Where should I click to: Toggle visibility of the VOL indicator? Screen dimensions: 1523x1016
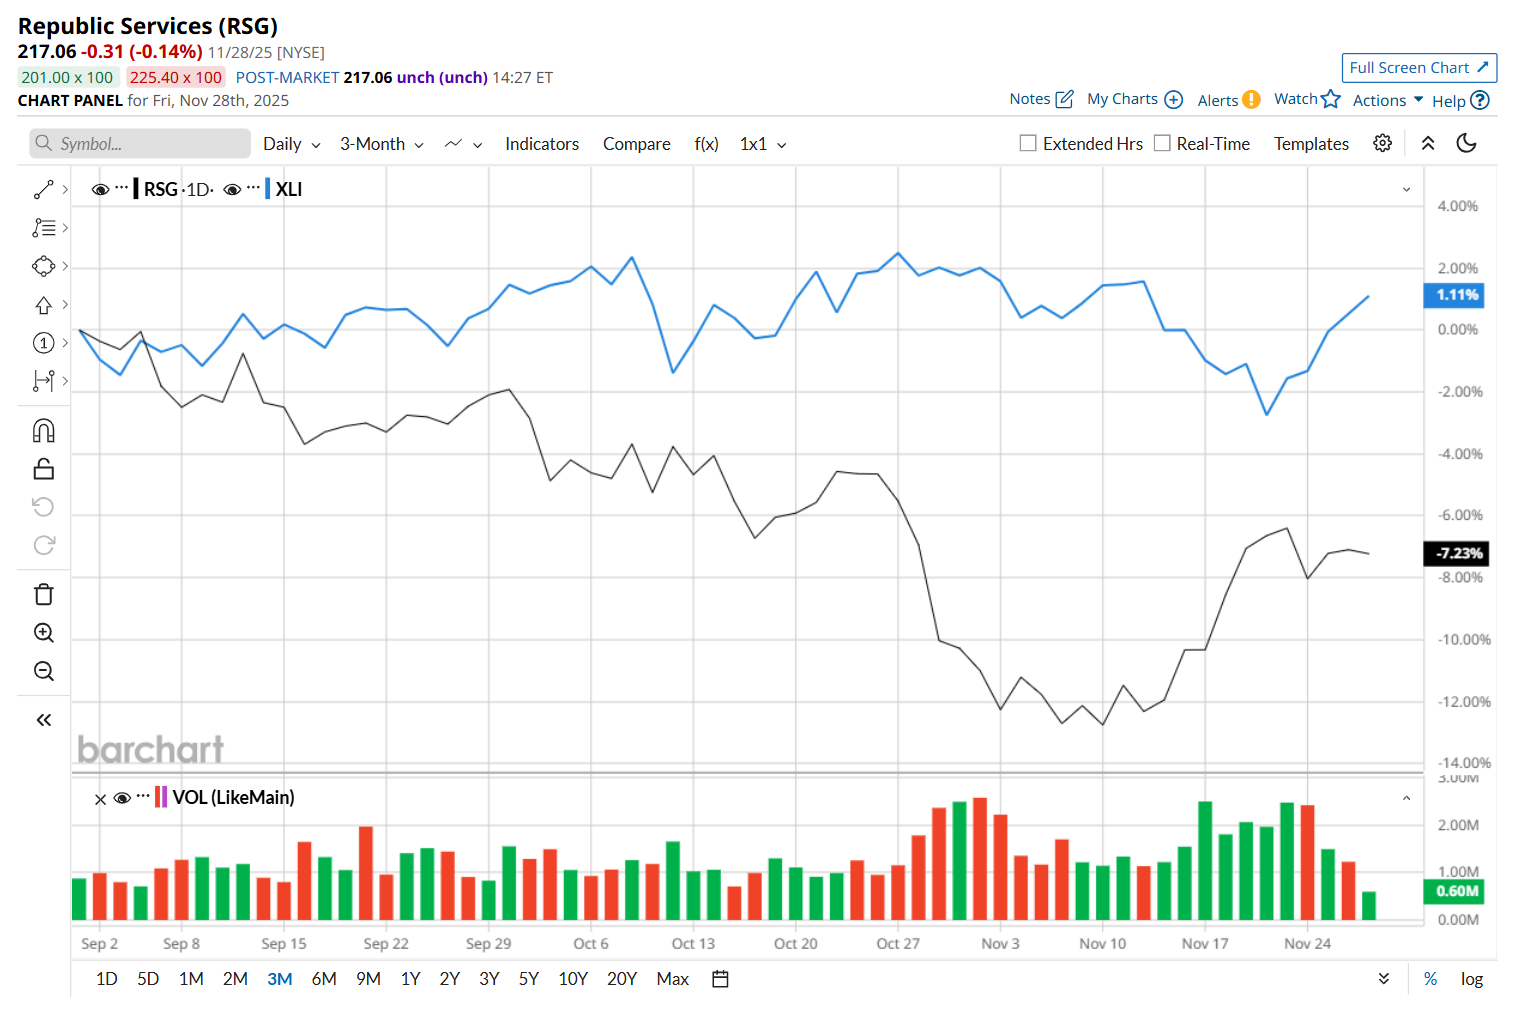pos(122,798)
